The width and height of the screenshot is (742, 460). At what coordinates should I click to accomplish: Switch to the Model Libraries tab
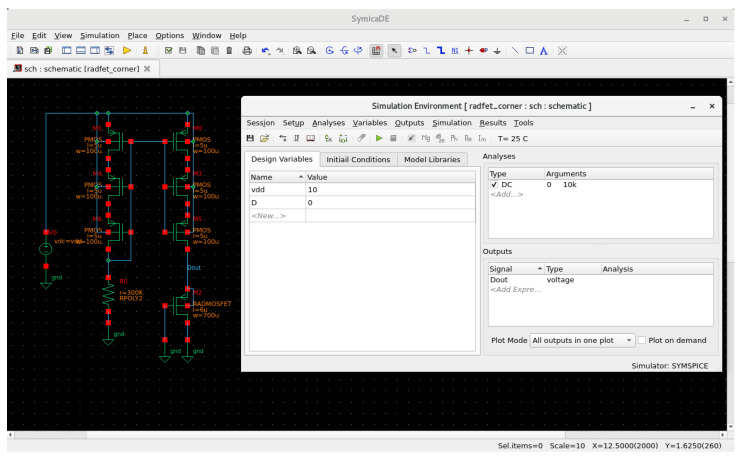pyautogui.click(x=432, y=159)
